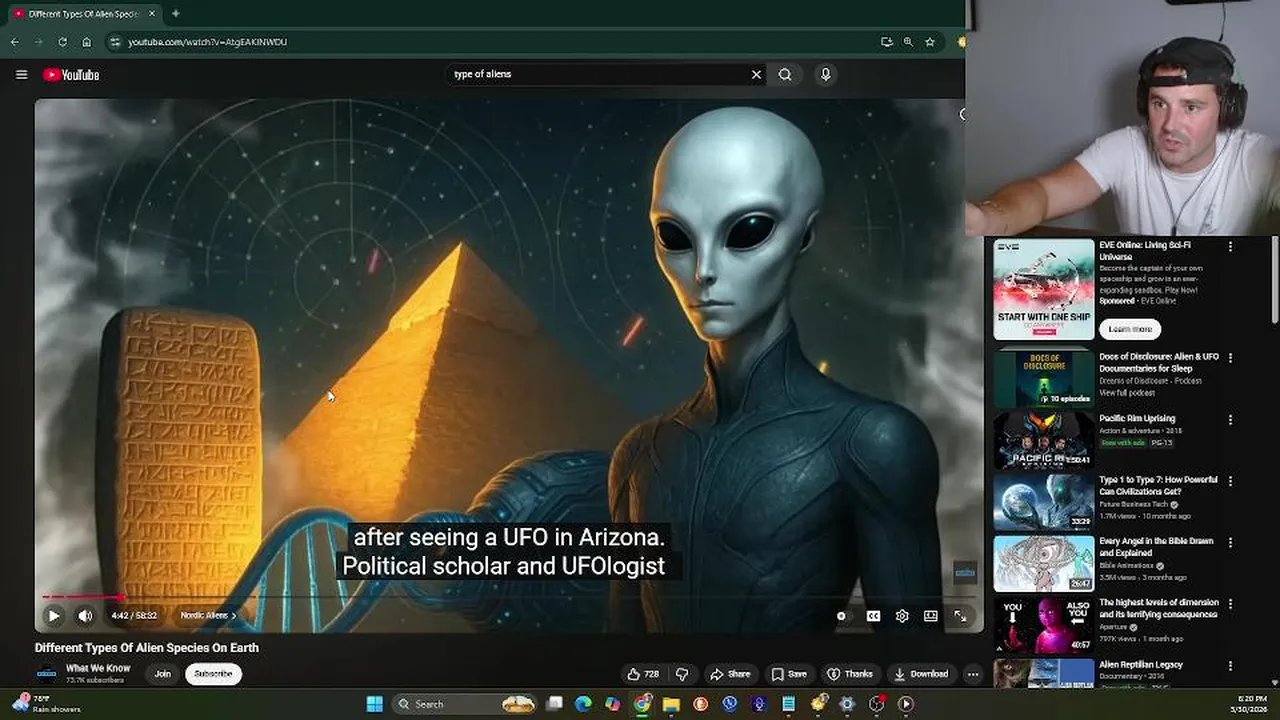The height and width of the screenshot is (720, 1280).
Task: Select the Different Types Of Alien tab
Action: click(x=82, y=14)
